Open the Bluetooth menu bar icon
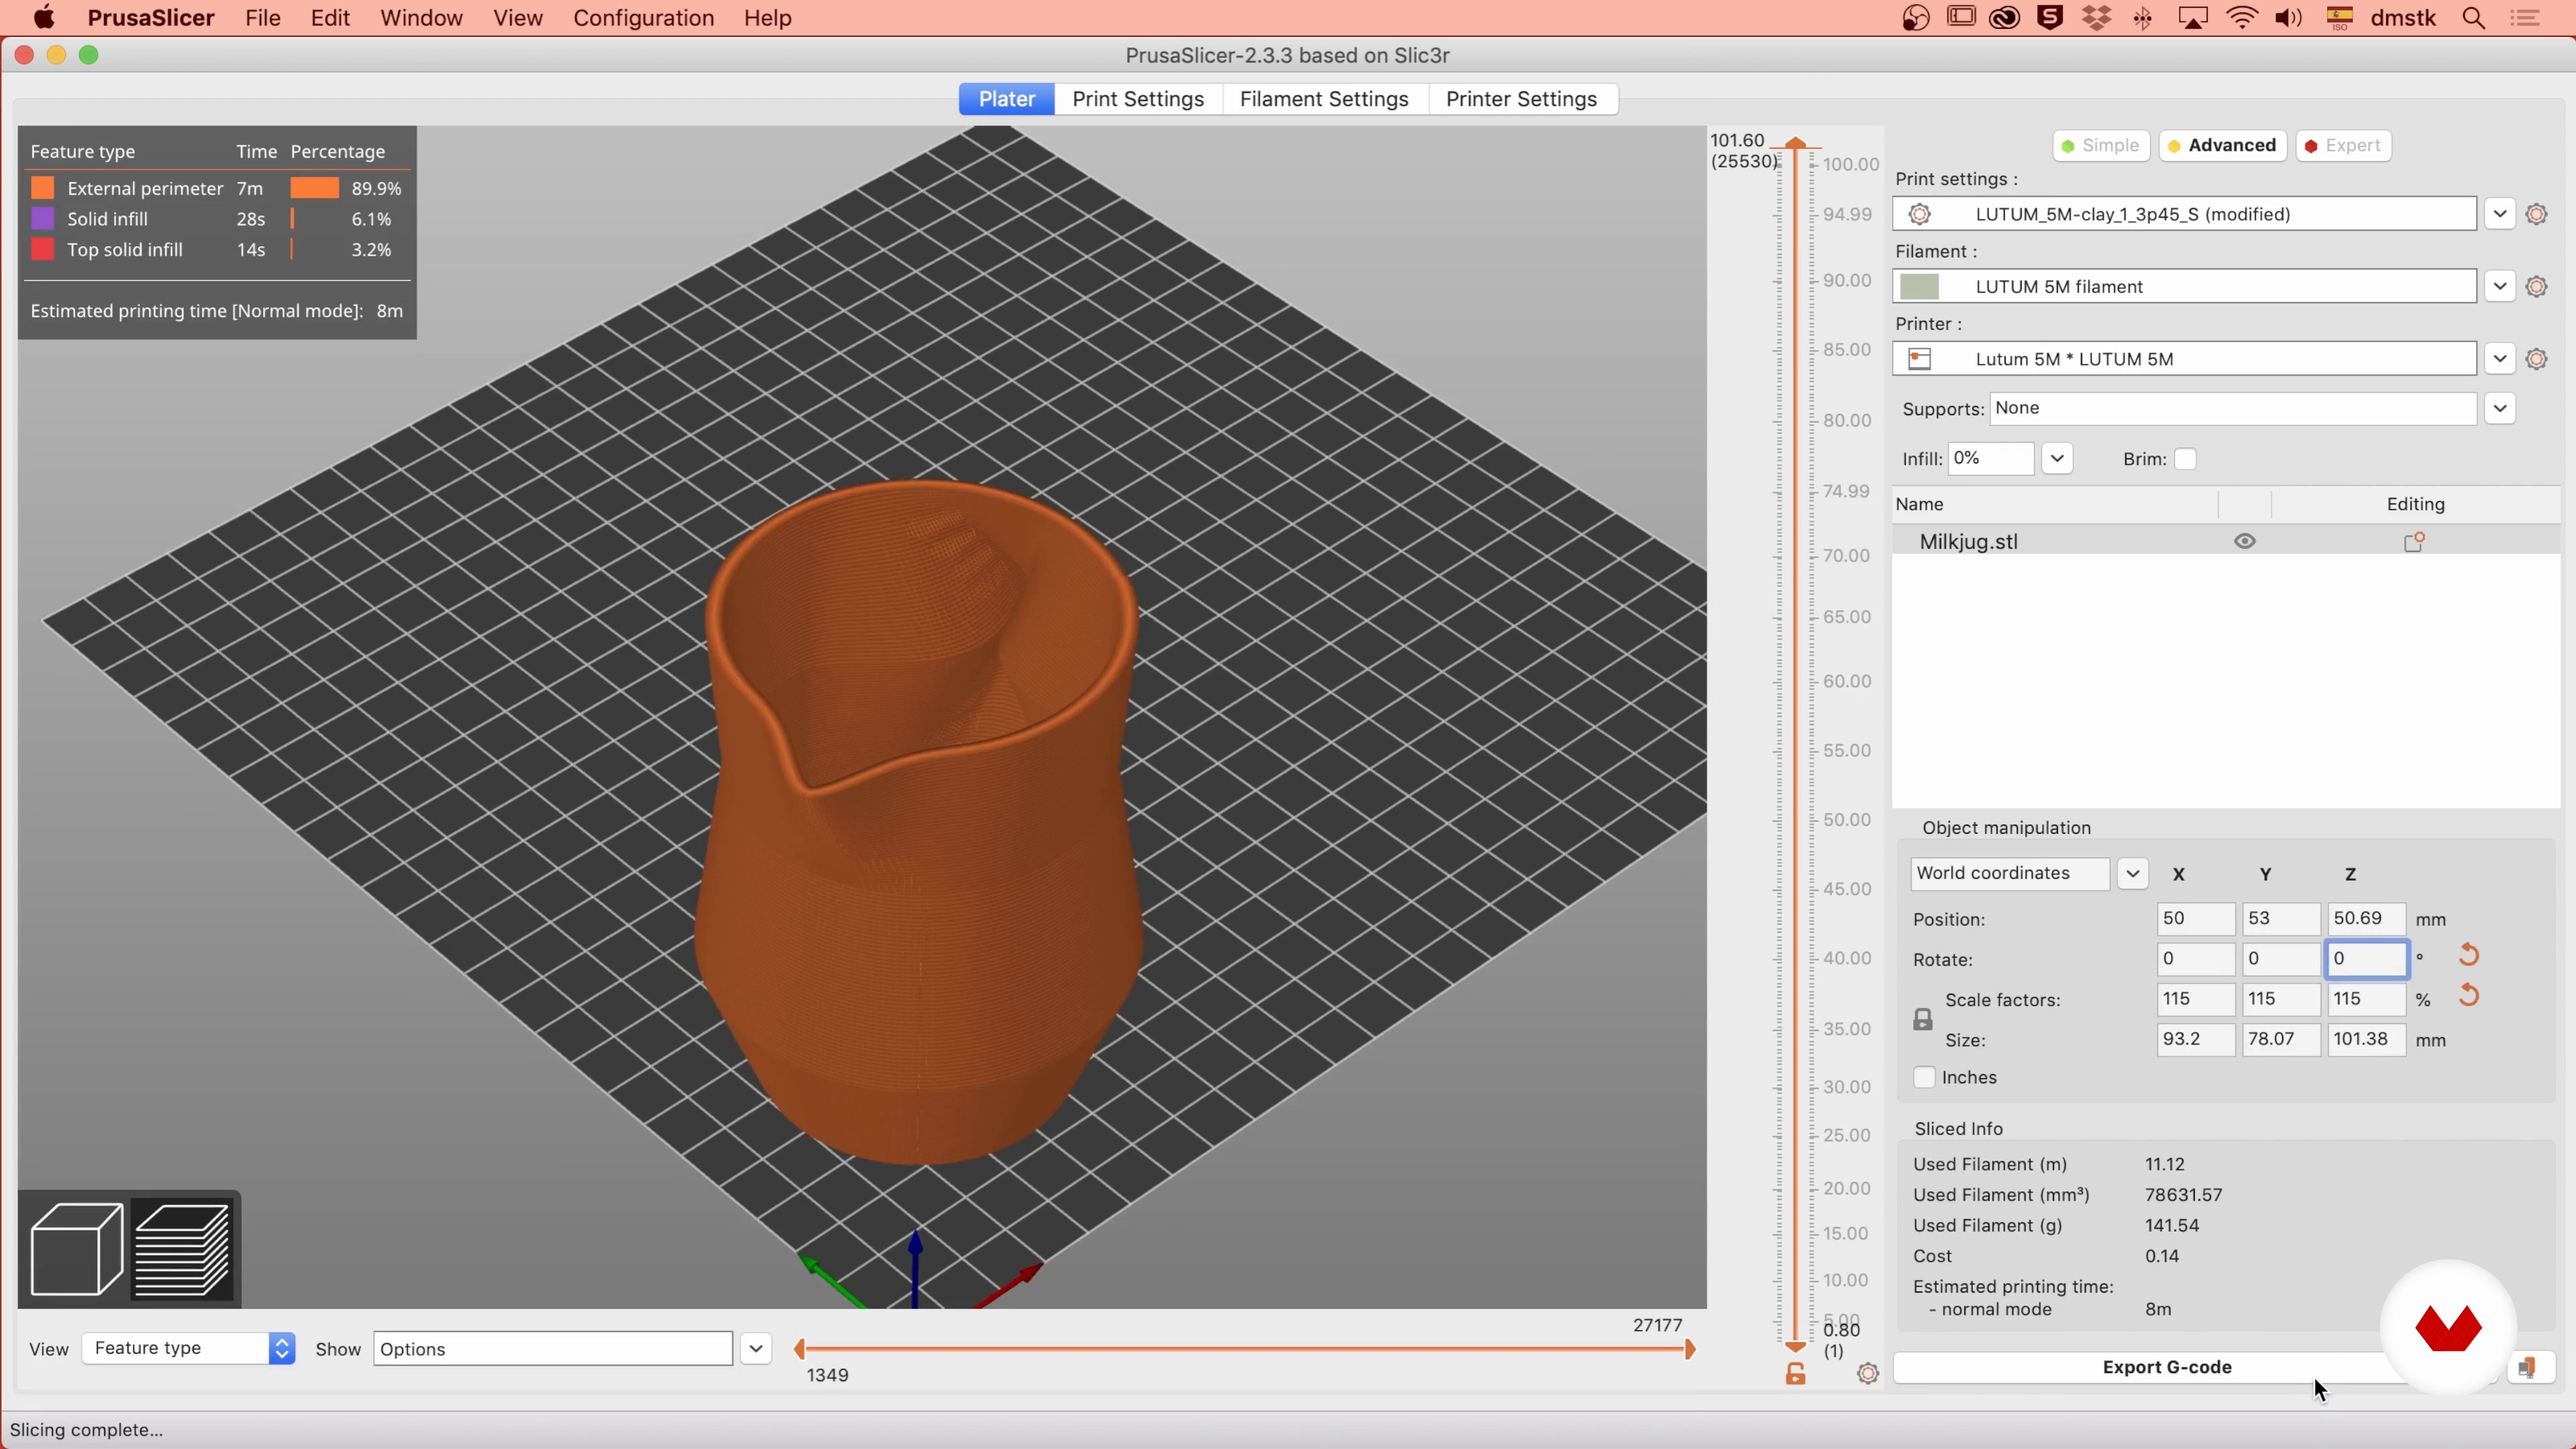 pyautogui.click(x=2143, y=18)
